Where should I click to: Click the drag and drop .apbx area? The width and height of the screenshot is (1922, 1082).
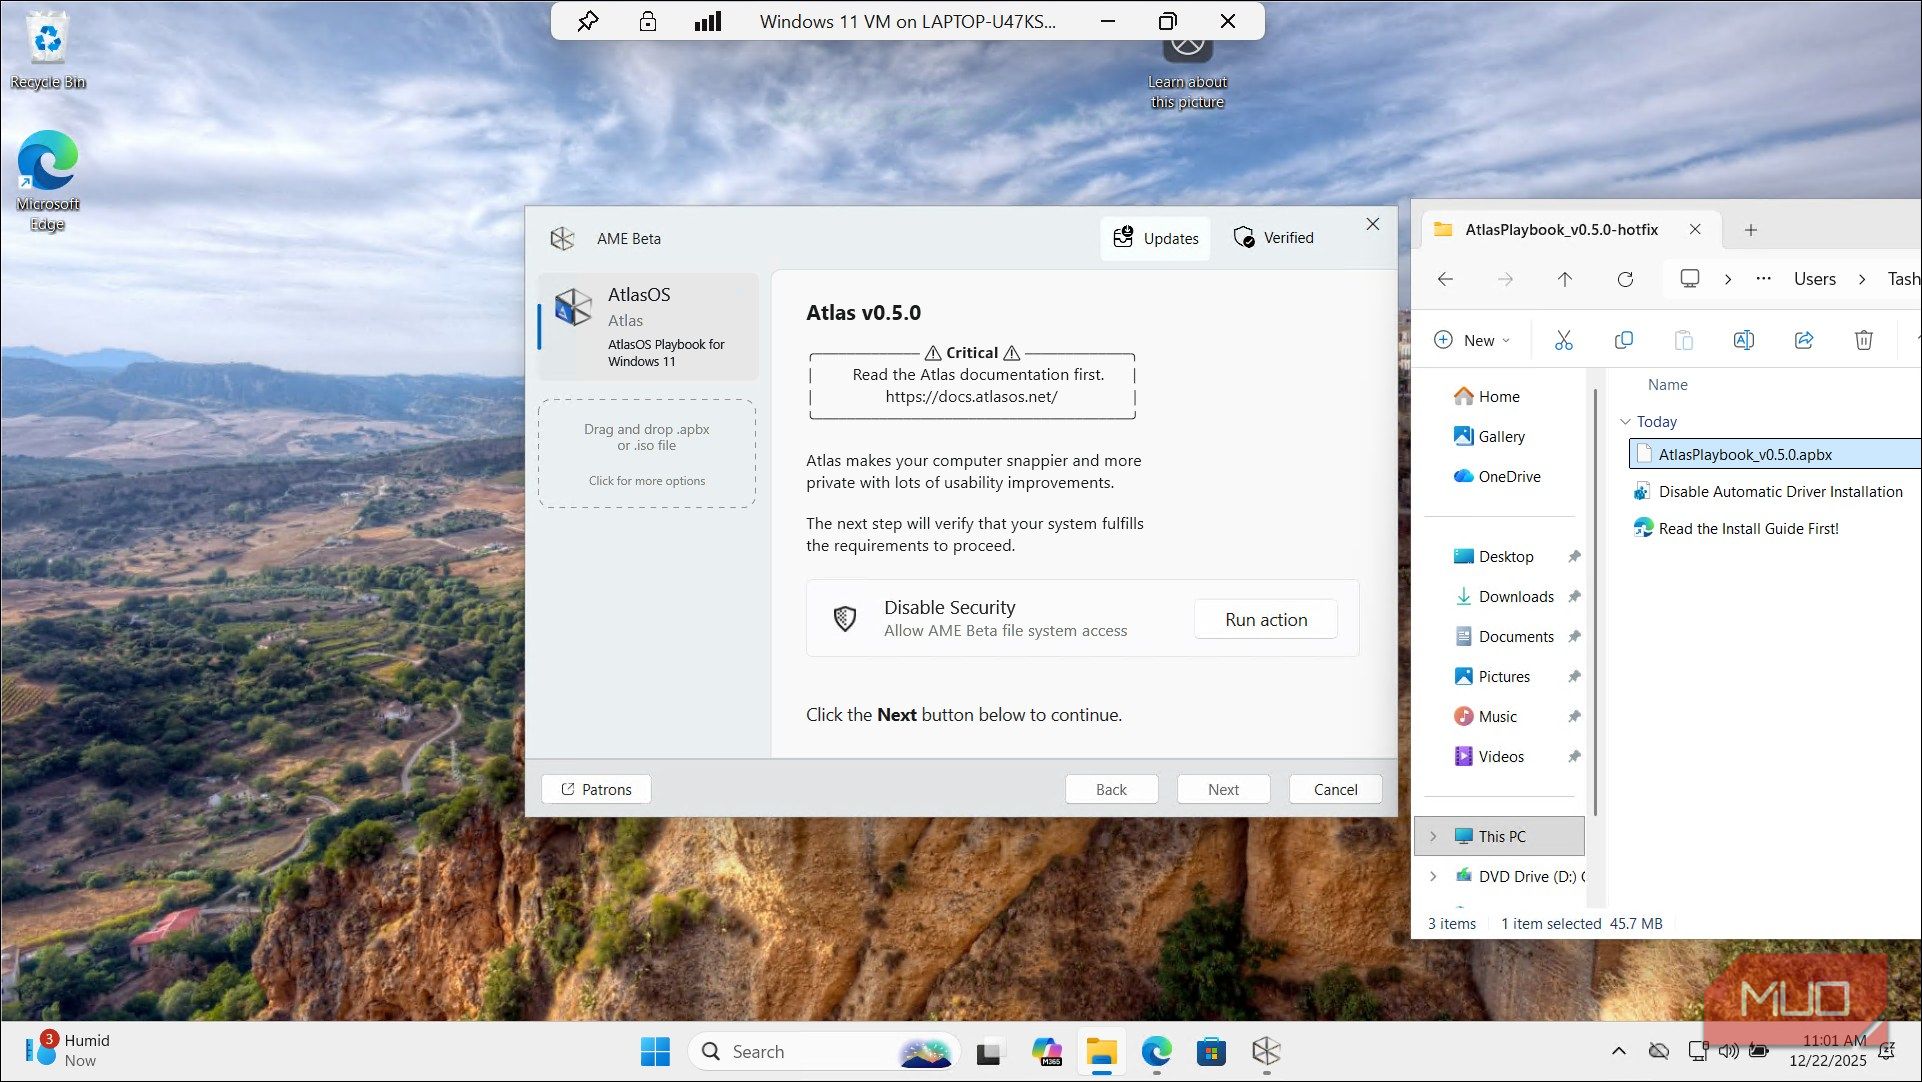(x=647, y=453)
